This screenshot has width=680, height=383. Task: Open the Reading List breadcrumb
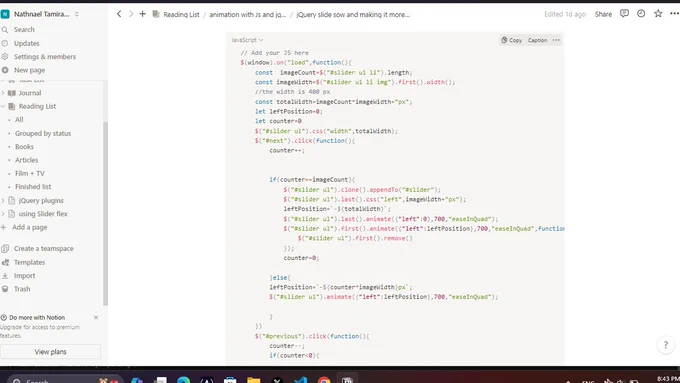(x=181, y=15)
